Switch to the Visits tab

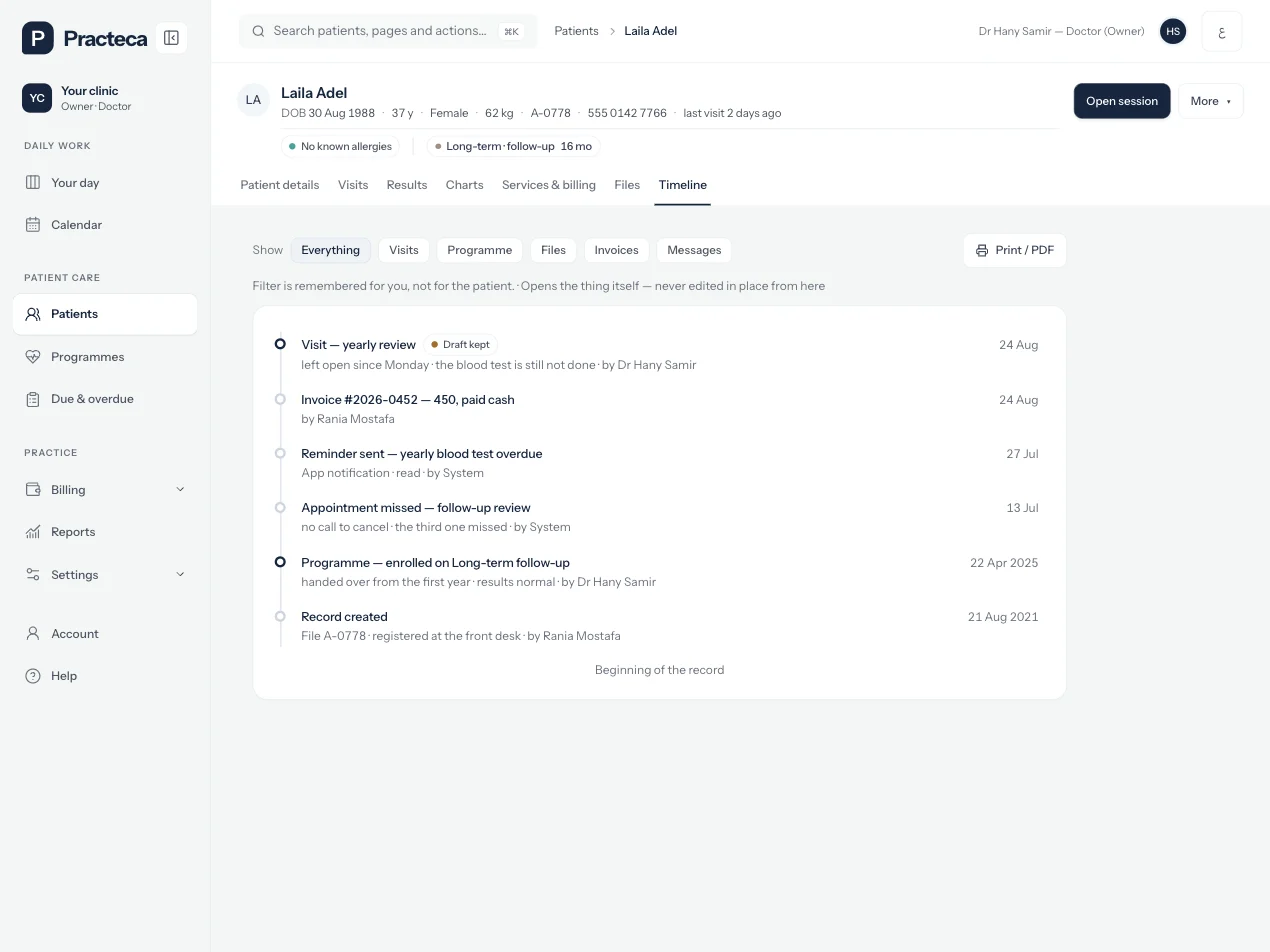[x=353, y=185]
